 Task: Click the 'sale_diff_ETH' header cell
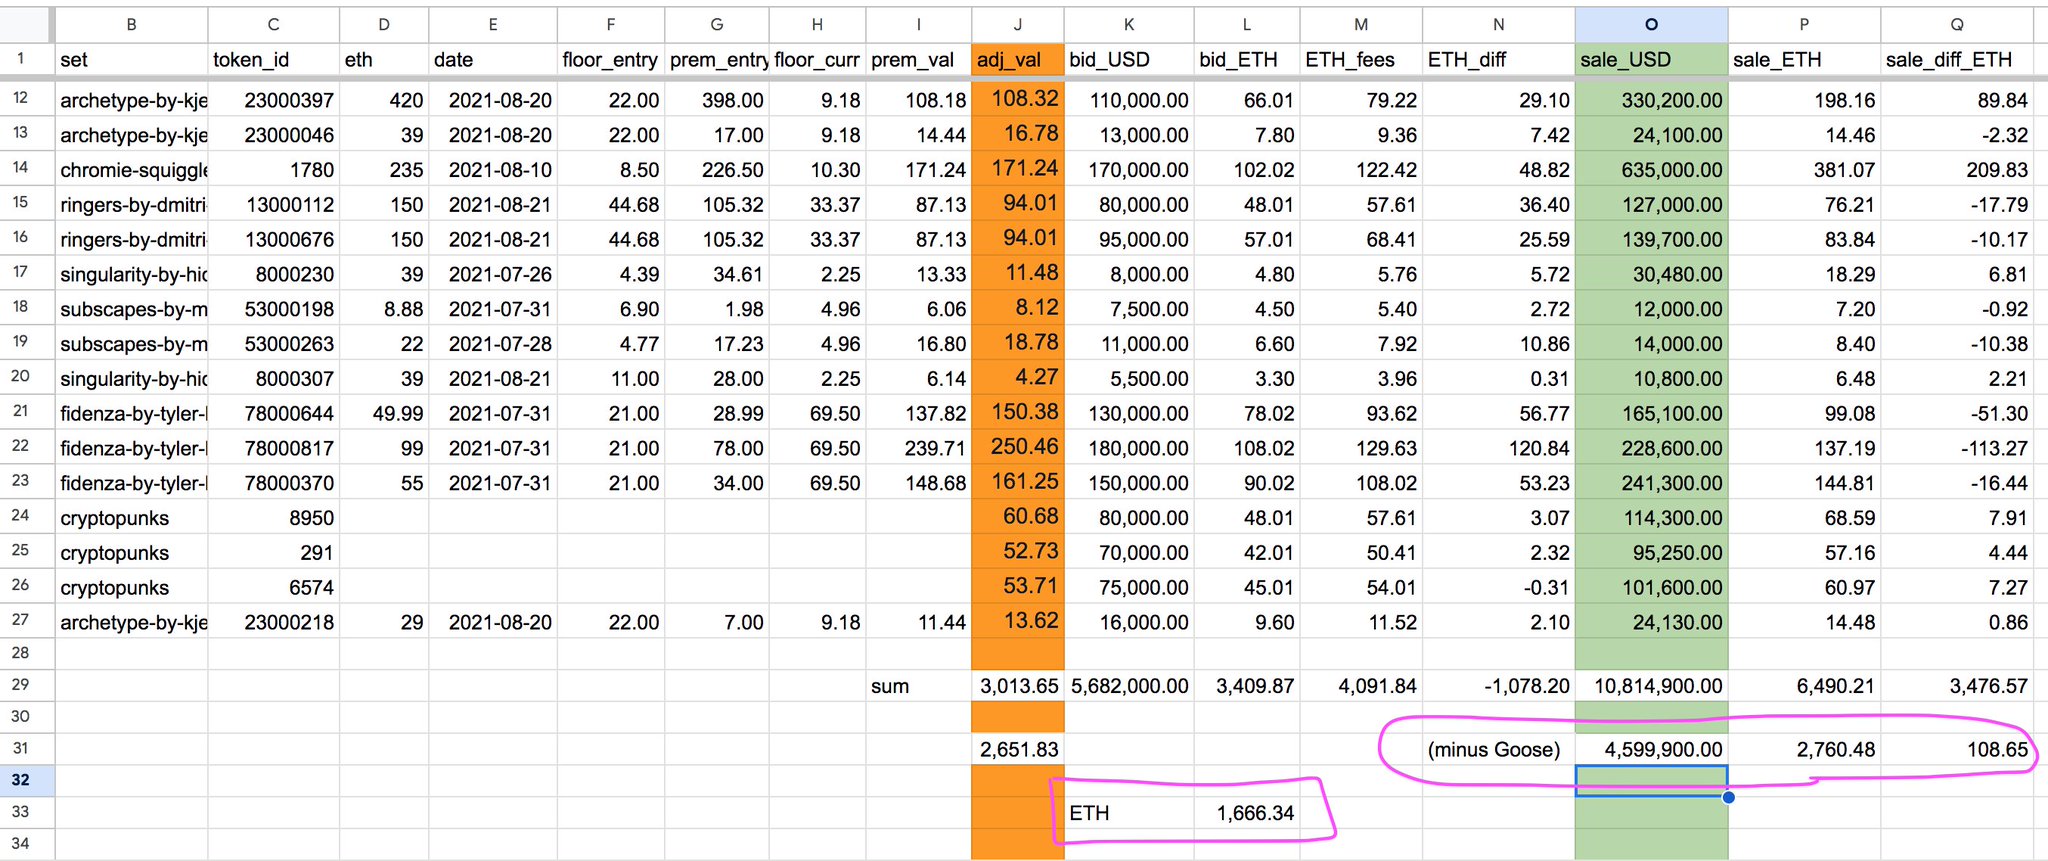tap(1956, 60)
